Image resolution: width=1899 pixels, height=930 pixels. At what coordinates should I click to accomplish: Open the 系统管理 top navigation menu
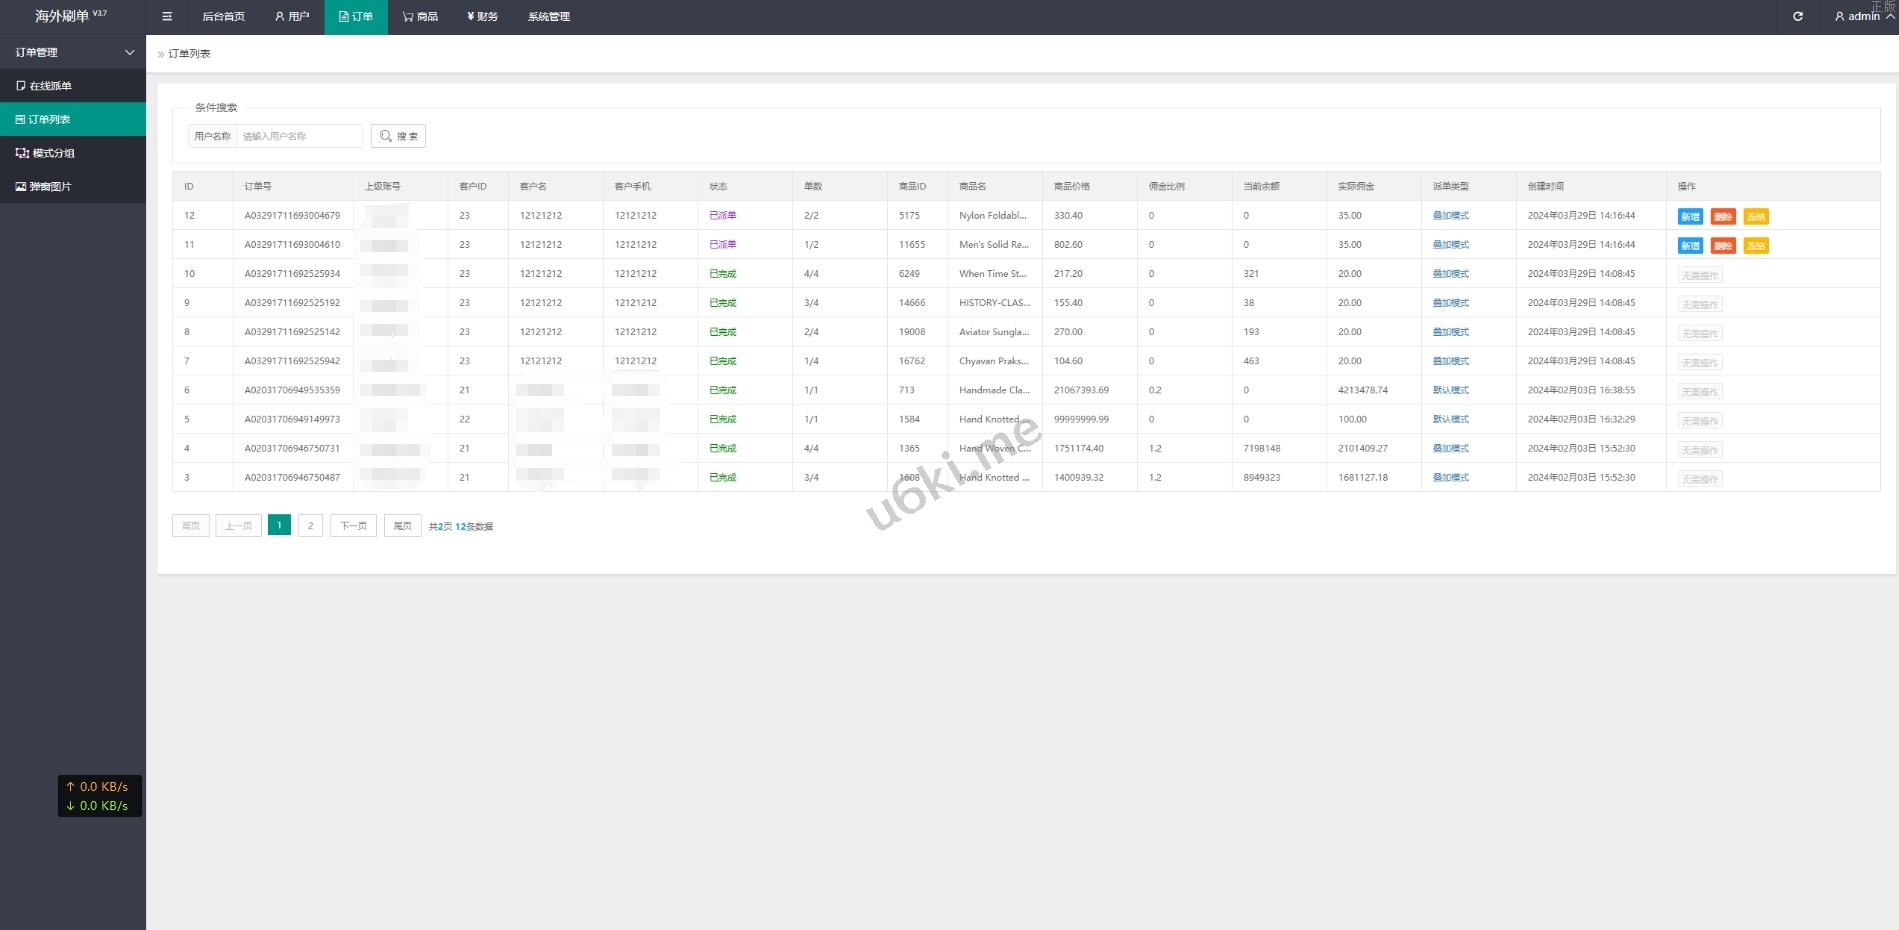(548, 17)
